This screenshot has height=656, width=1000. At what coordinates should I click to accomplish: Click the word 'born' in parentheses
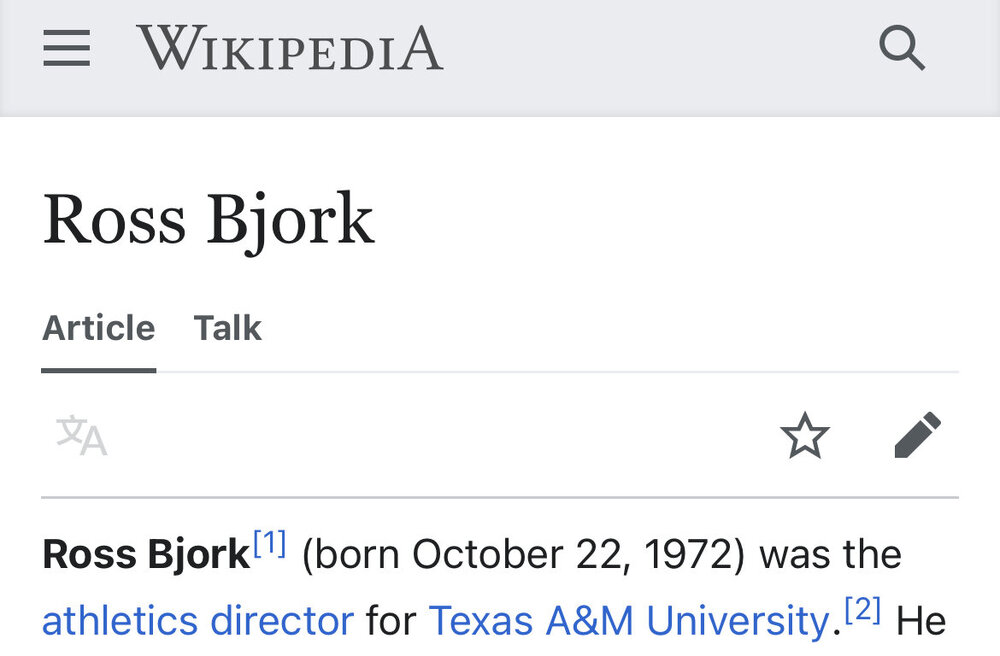click(358, 555)
